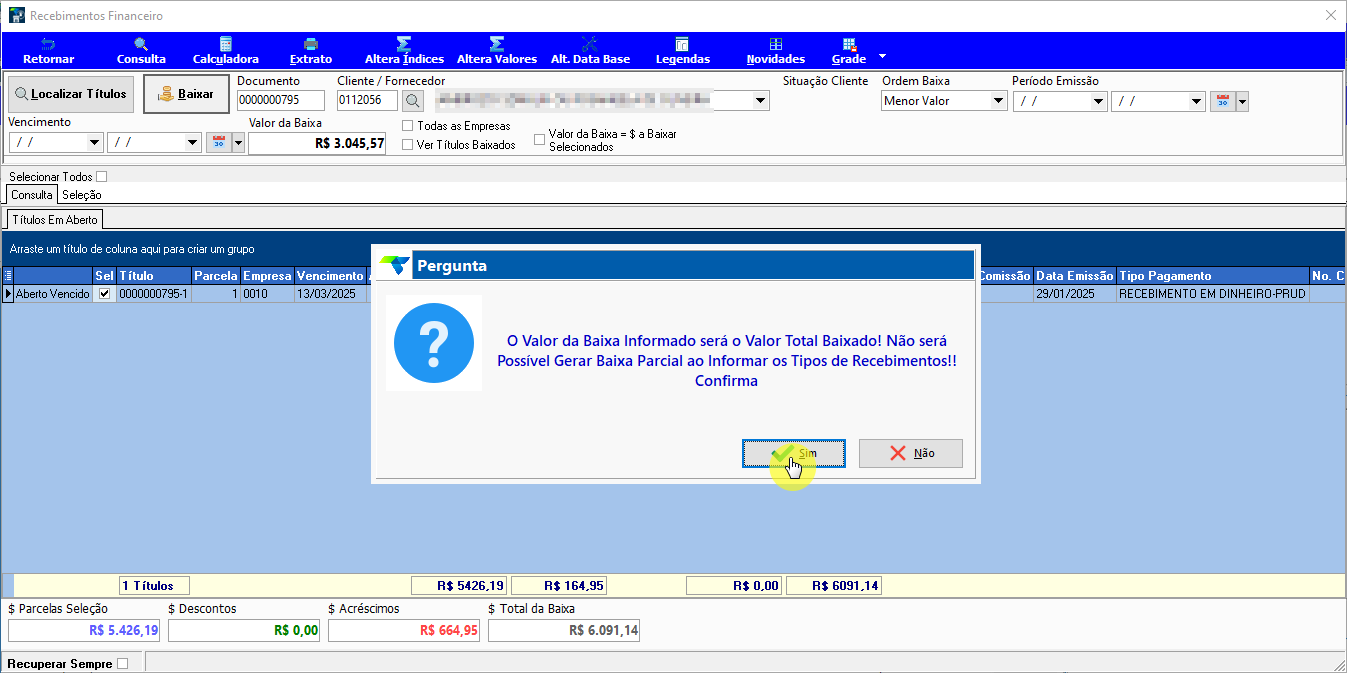The height and width of the screenshot is (673, 1347).
Task: Open the Extrato printer tool
Action: pyautogui.click(x=310, y=51)
